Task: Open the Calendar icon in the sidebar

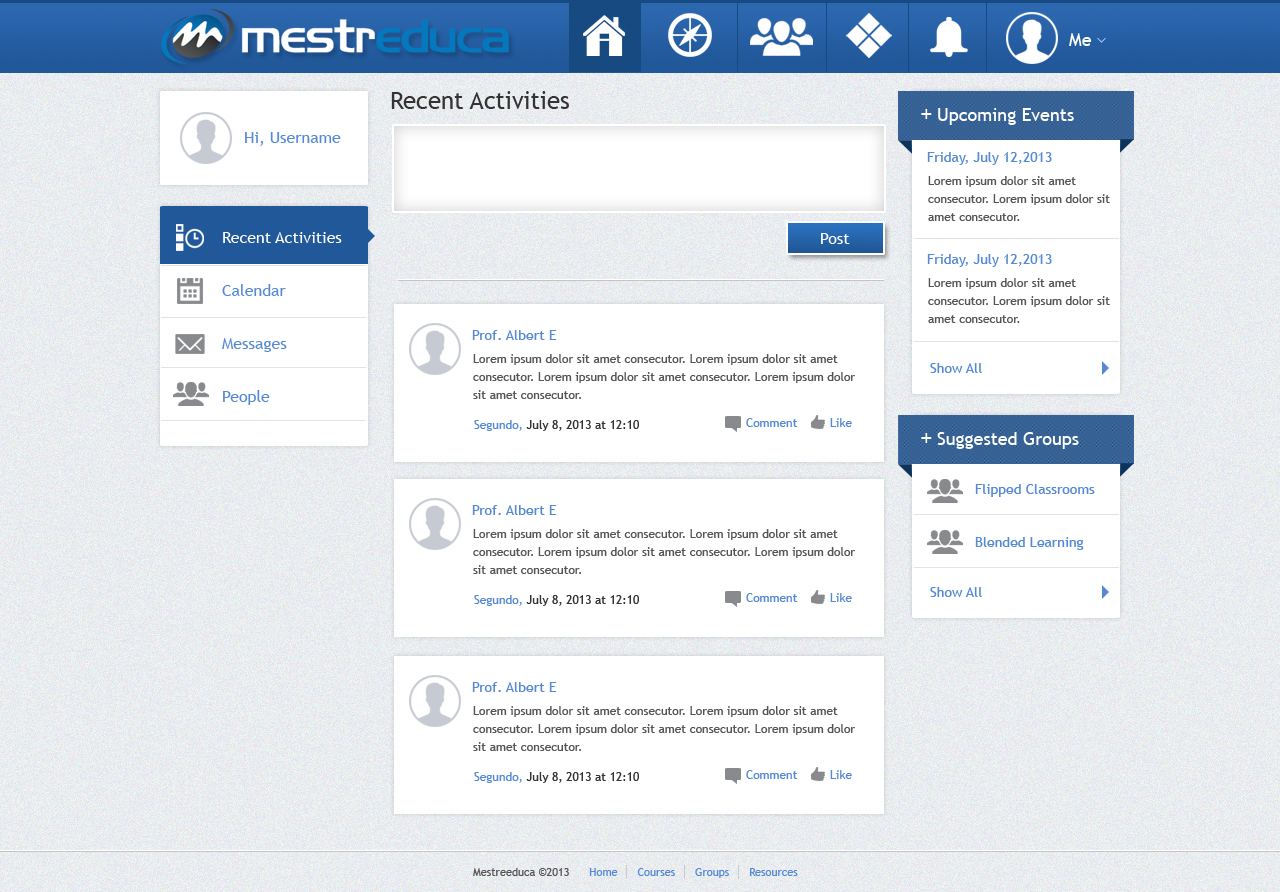Action: [190, 290]
